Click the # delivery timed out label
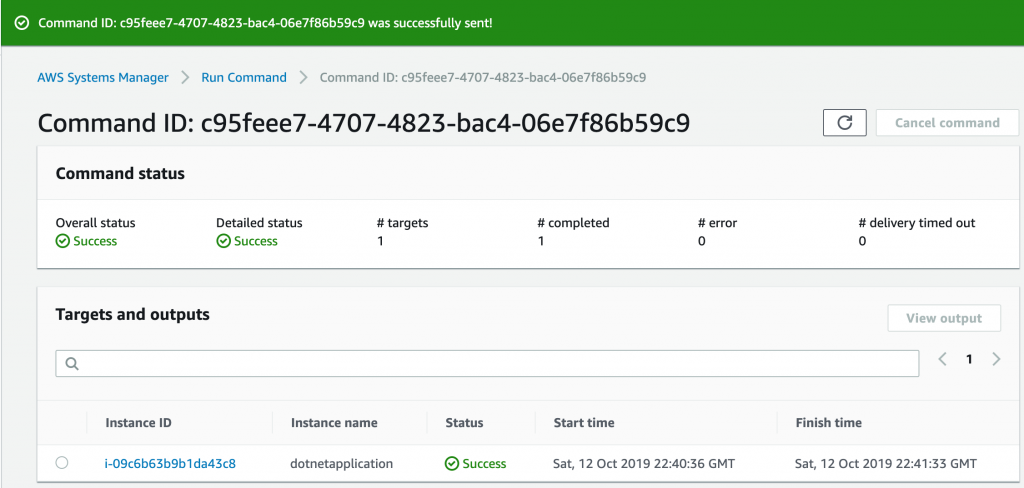 tap(916, 223)
